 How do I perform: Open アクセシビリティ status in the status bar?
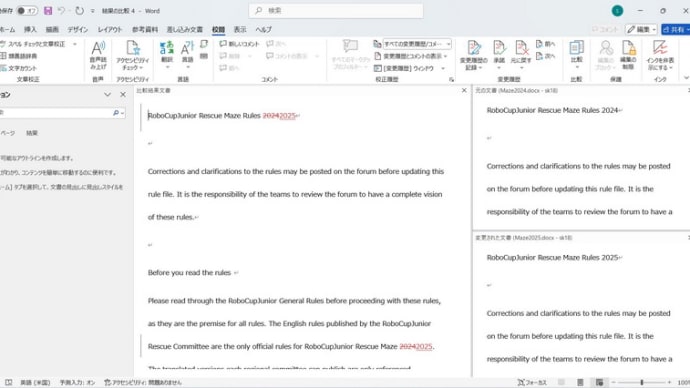[143, 383]
